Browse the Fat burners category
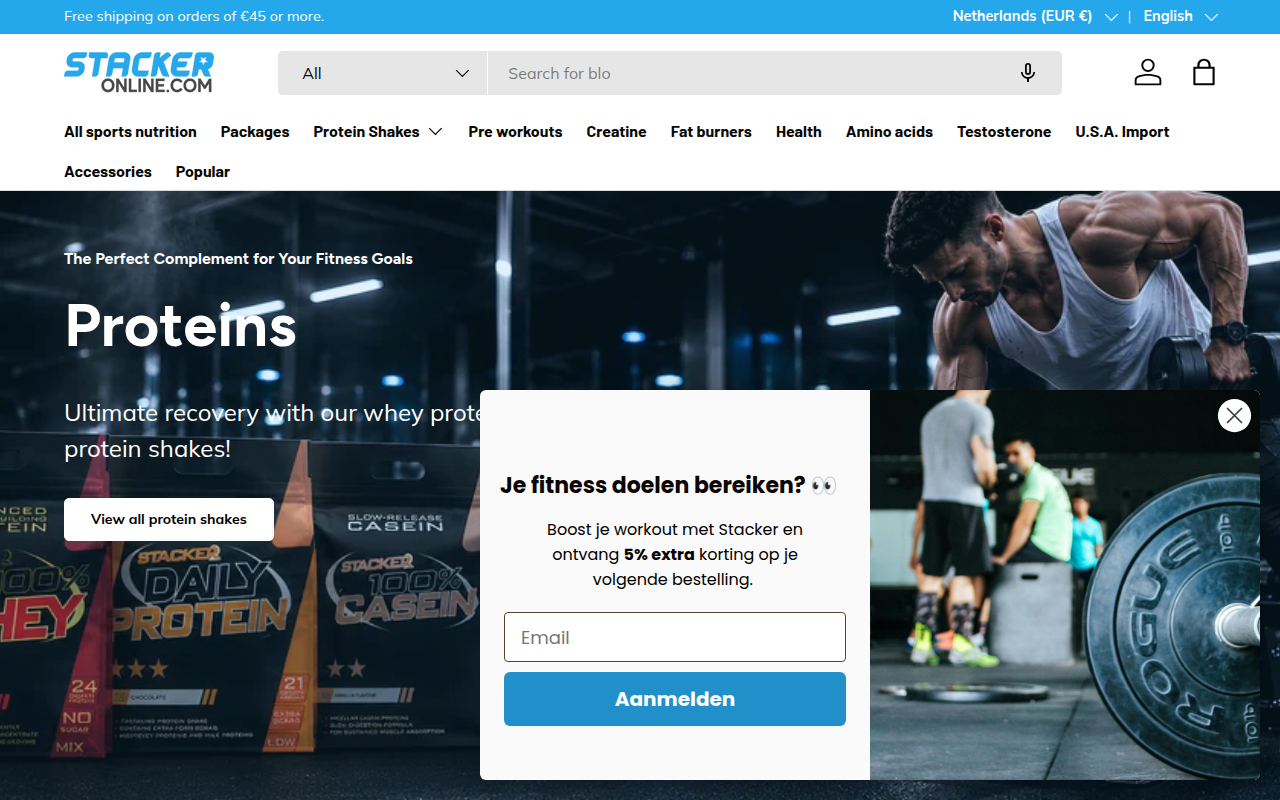Viewport: 1280px width, 800px height. click(711, 132)
